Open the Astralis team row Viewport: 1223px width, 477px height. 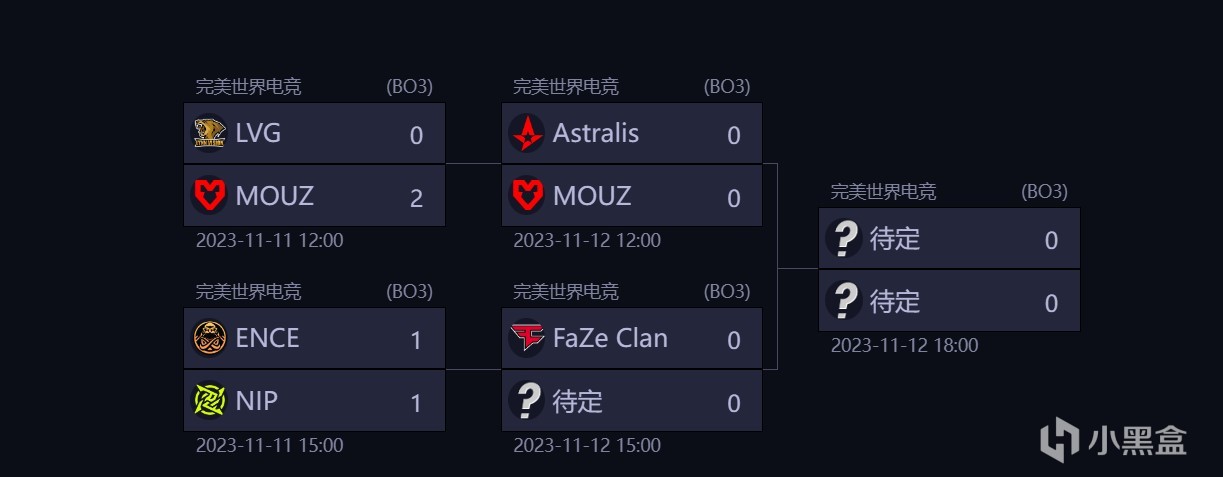click(x=632, y=133)
